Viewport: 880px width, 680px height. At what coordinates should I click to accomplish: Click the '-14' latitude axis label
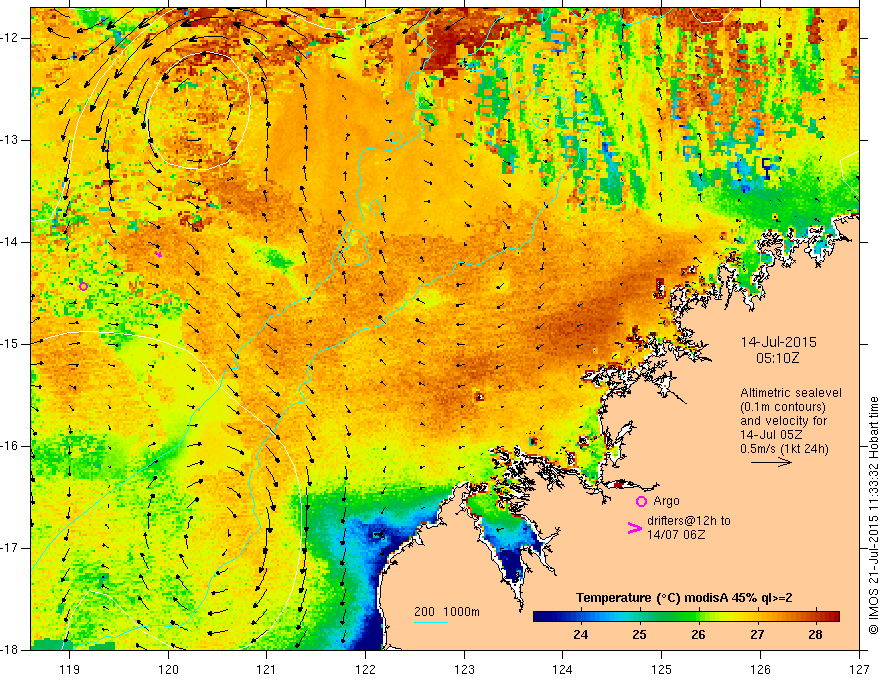tap(10, 242)
